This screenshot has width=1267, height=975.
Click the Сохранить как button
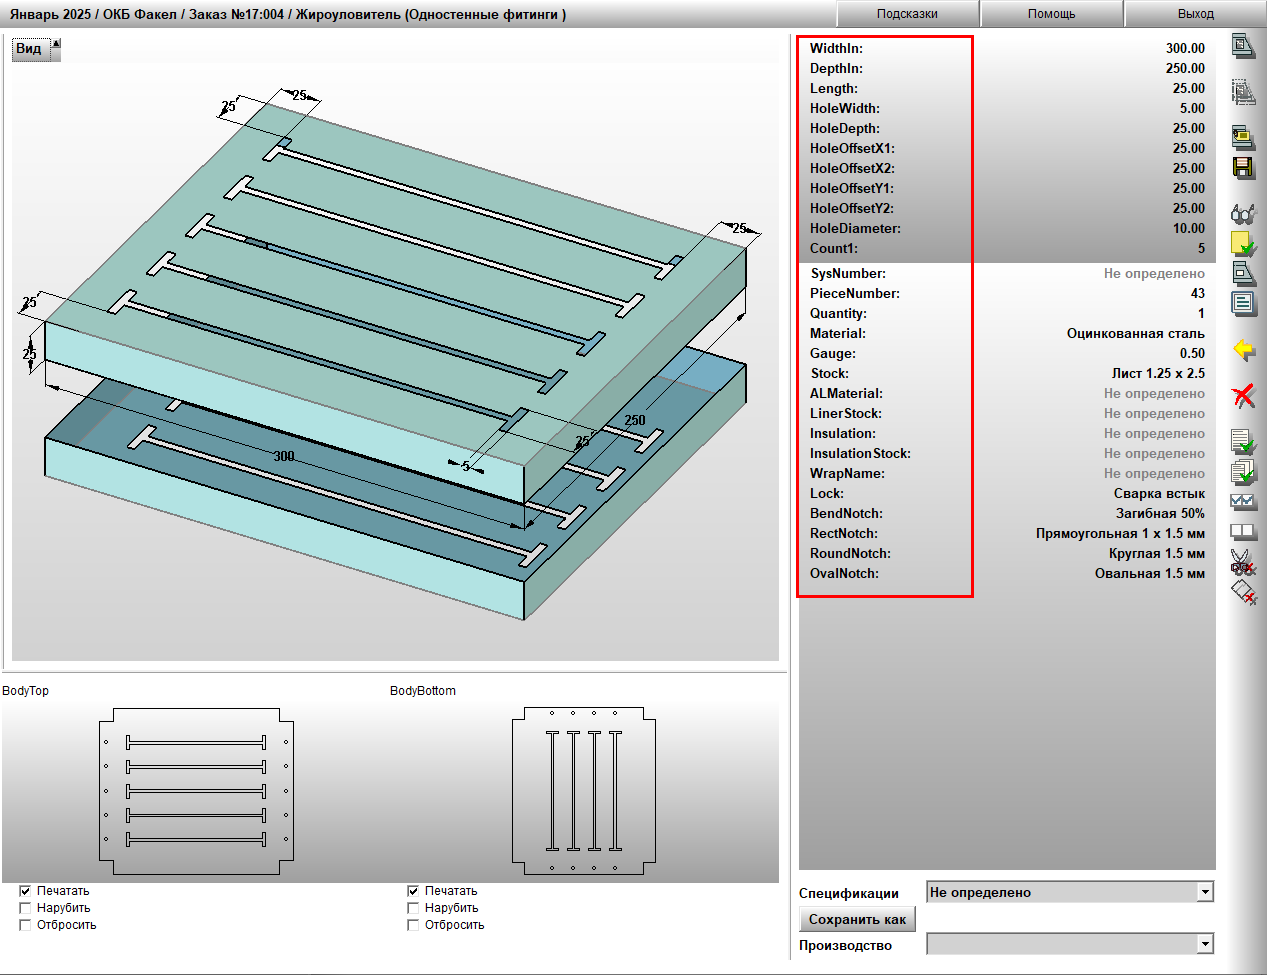pyautogui.click(x=857, y=920)
